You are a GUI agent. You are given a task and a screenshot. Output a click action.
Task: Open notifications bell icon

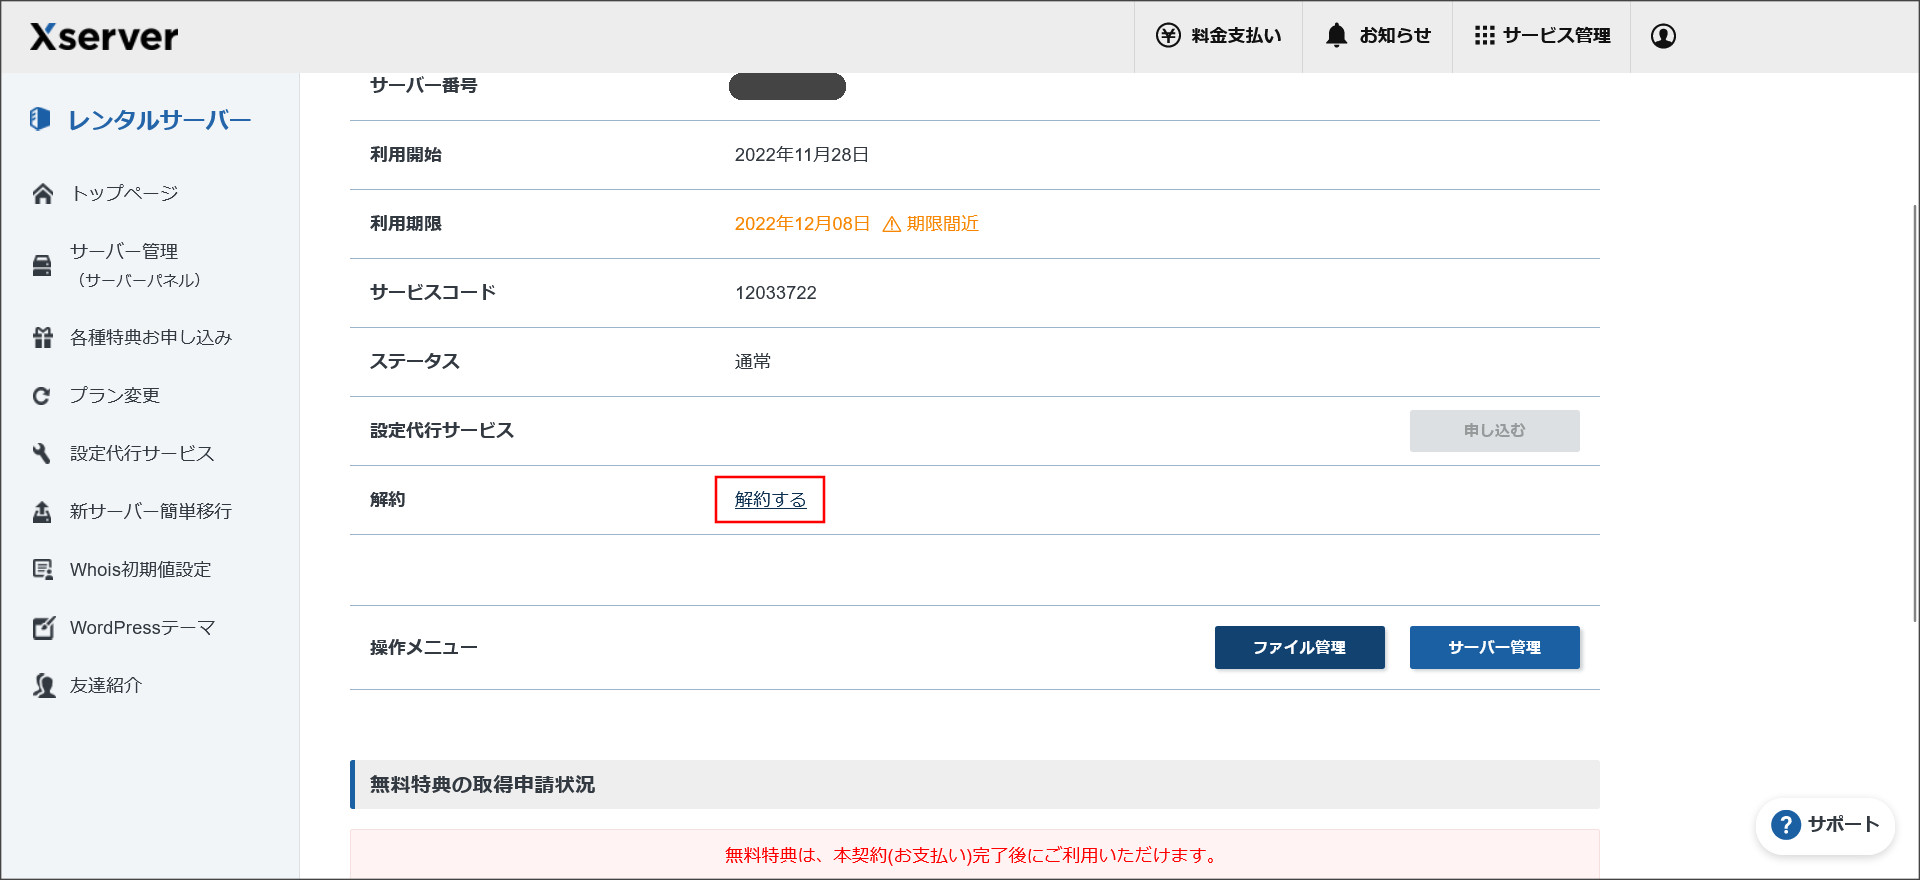point(1336,36)
